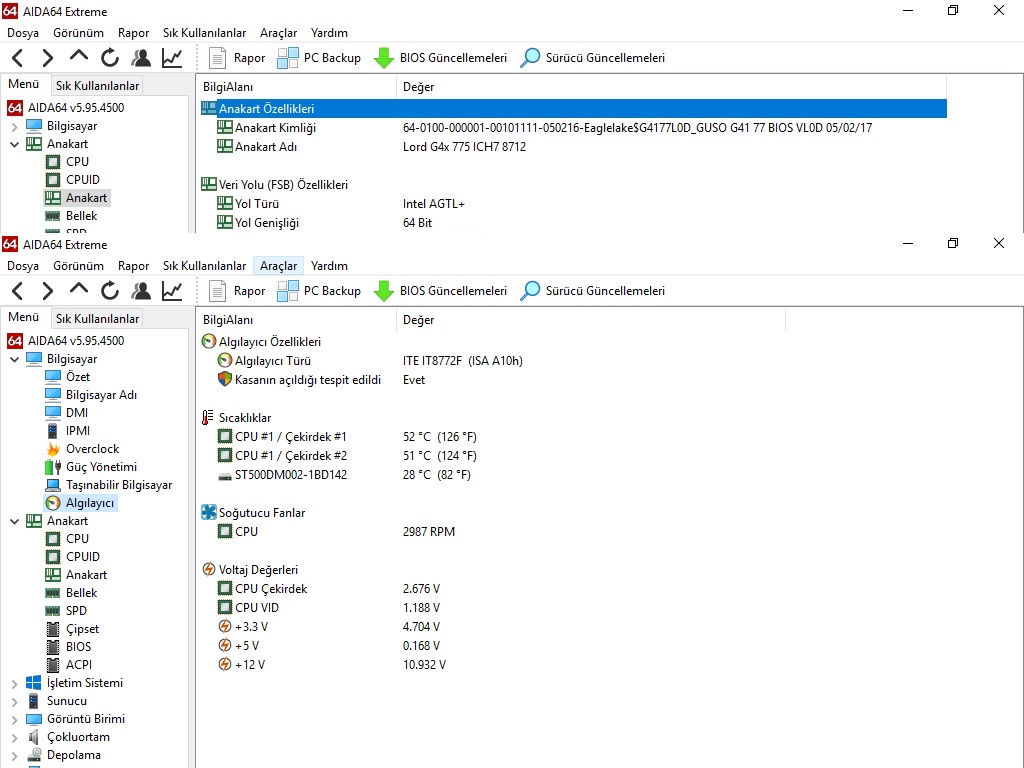
Task: Collapse Bilgisayar node in lower window tree
Action: point(14,359)
